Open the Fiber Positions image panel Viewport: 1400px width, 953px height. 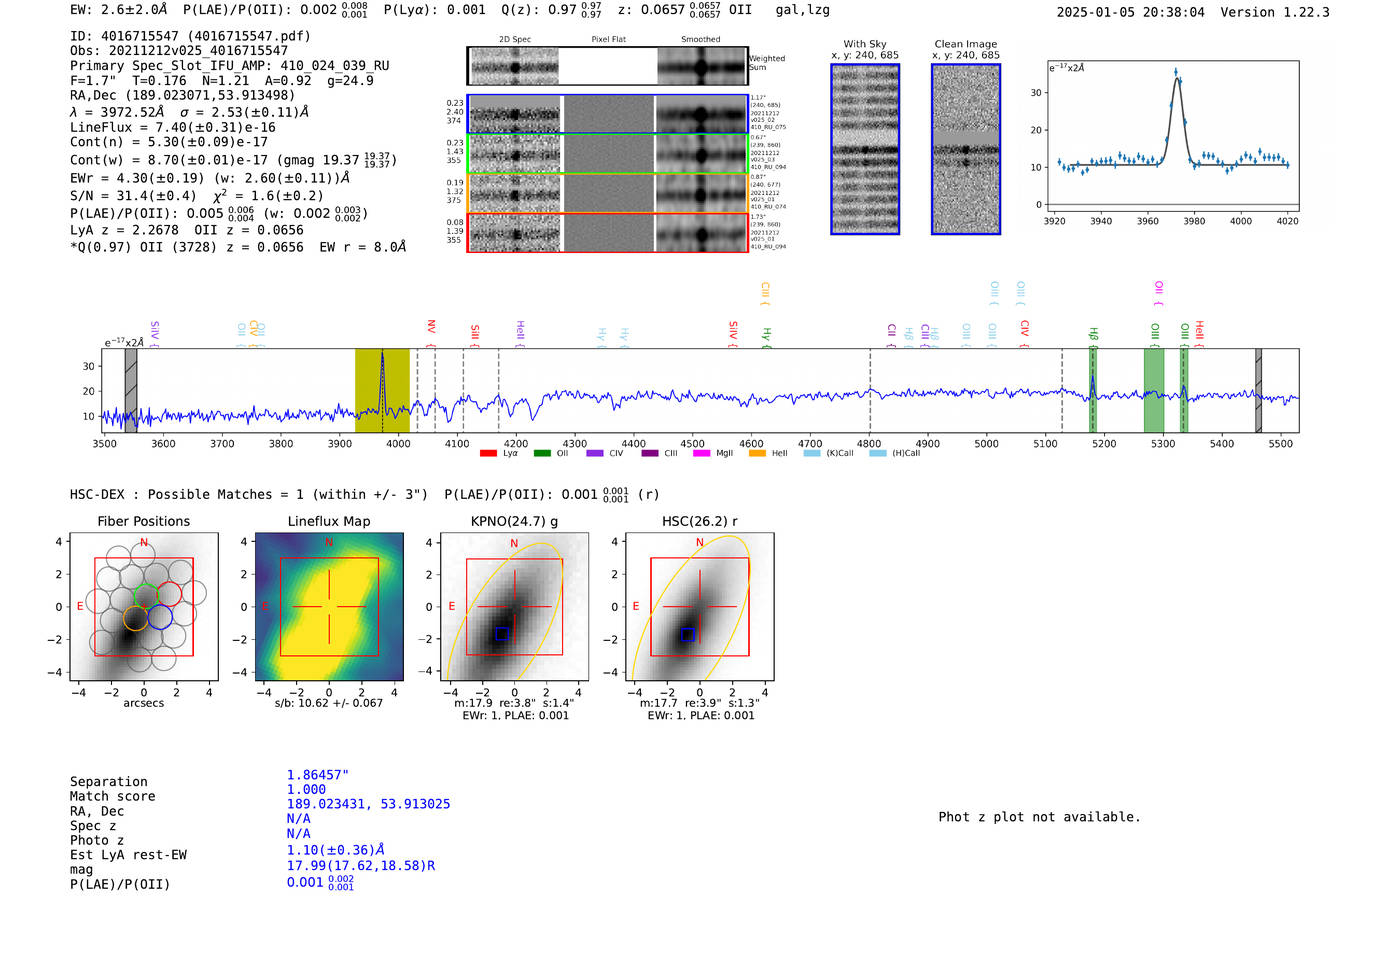(144, 607)
